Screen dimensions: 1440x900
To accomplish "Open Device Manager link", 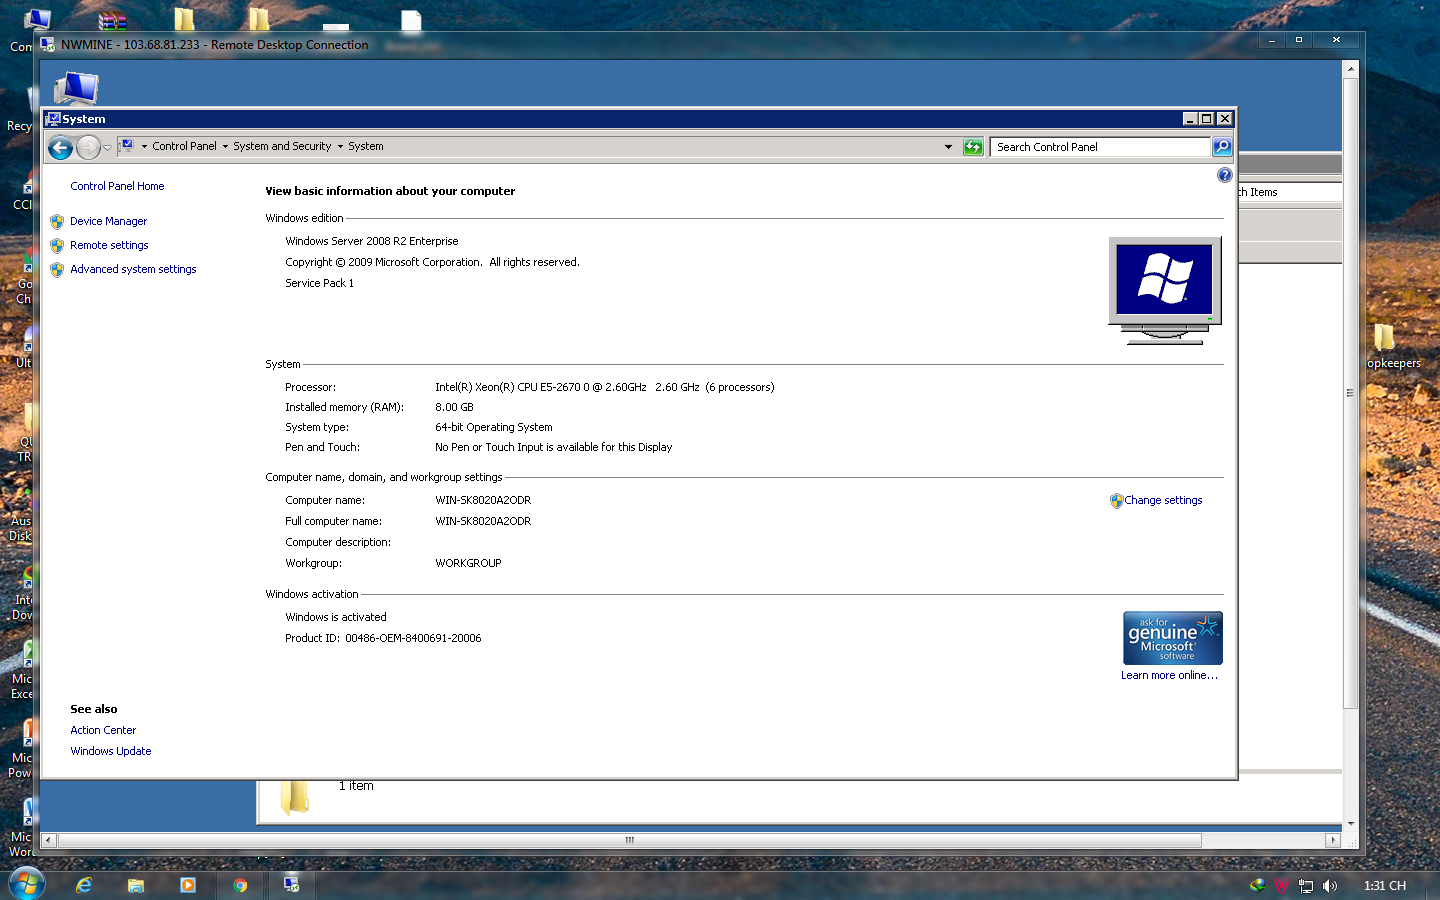I will 108,221.
